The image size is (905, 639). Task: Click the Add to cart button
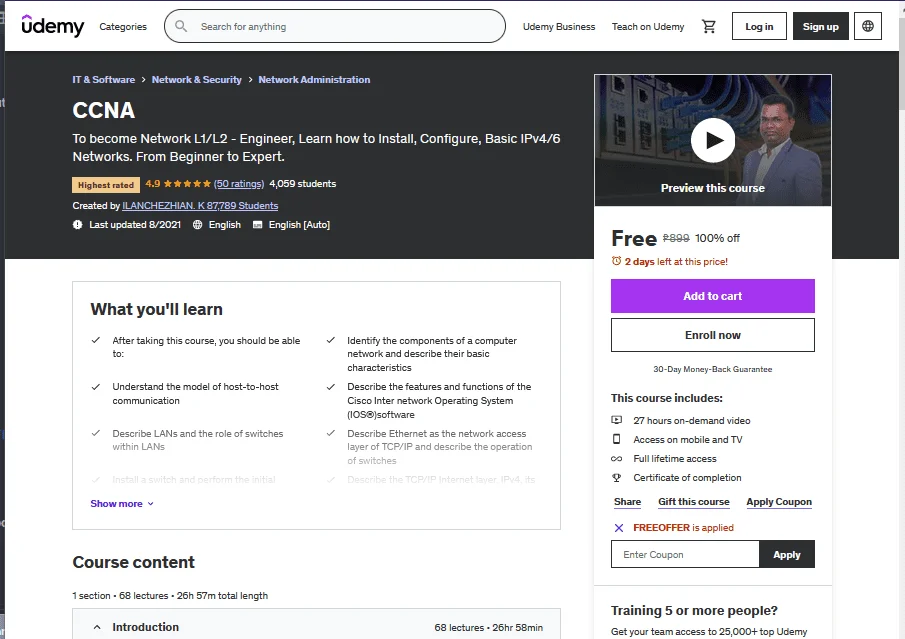713,296
